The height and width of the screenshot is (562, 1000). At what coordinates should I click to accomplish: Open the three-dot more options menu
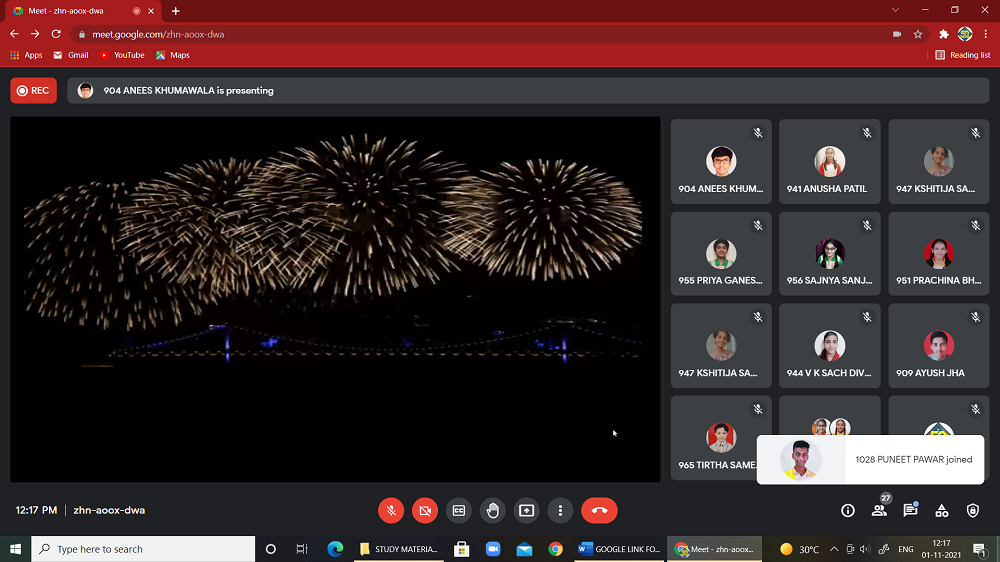pos(561,510)
